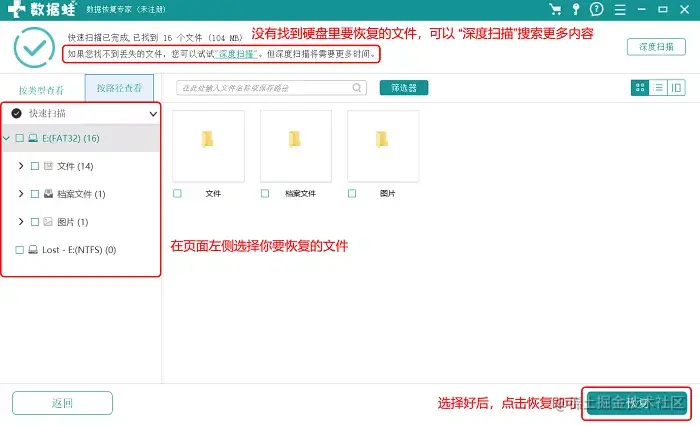
Task: Click the E:(FAT32) drive icon
Action: pyautogui.click(x=33, y=138)
